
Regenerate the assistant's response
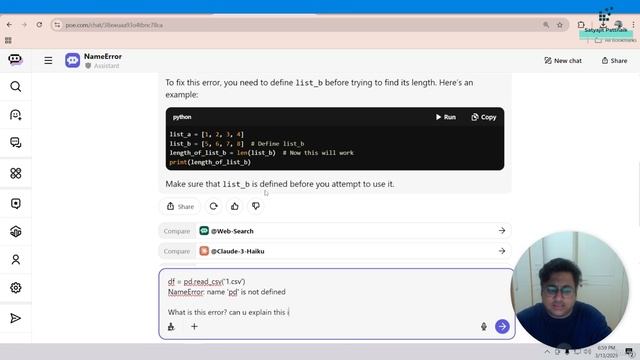[x=213, y=207]
